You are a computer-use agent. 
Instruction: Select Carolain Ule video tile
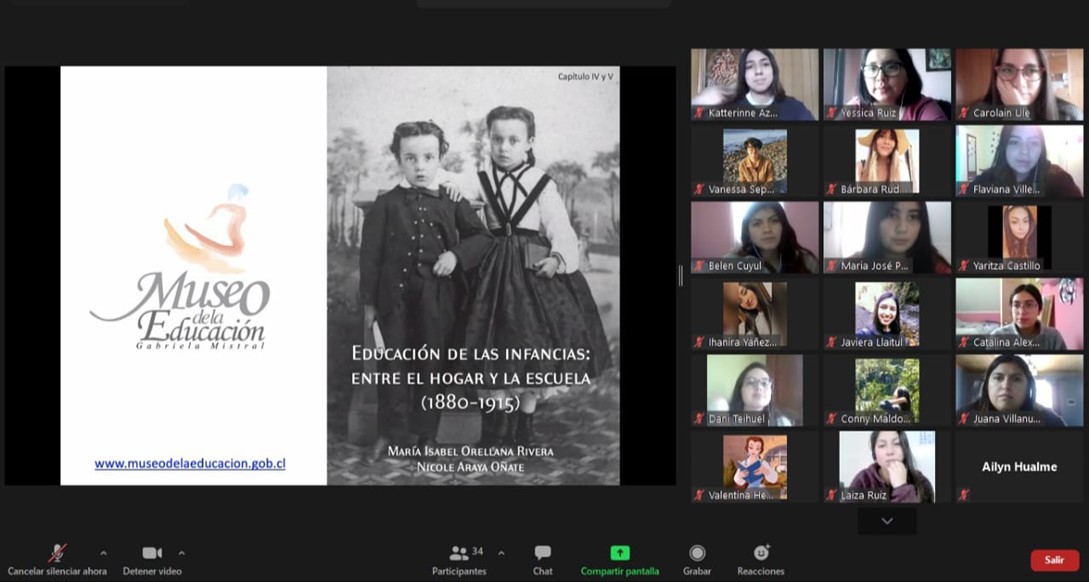[1020, 84]
